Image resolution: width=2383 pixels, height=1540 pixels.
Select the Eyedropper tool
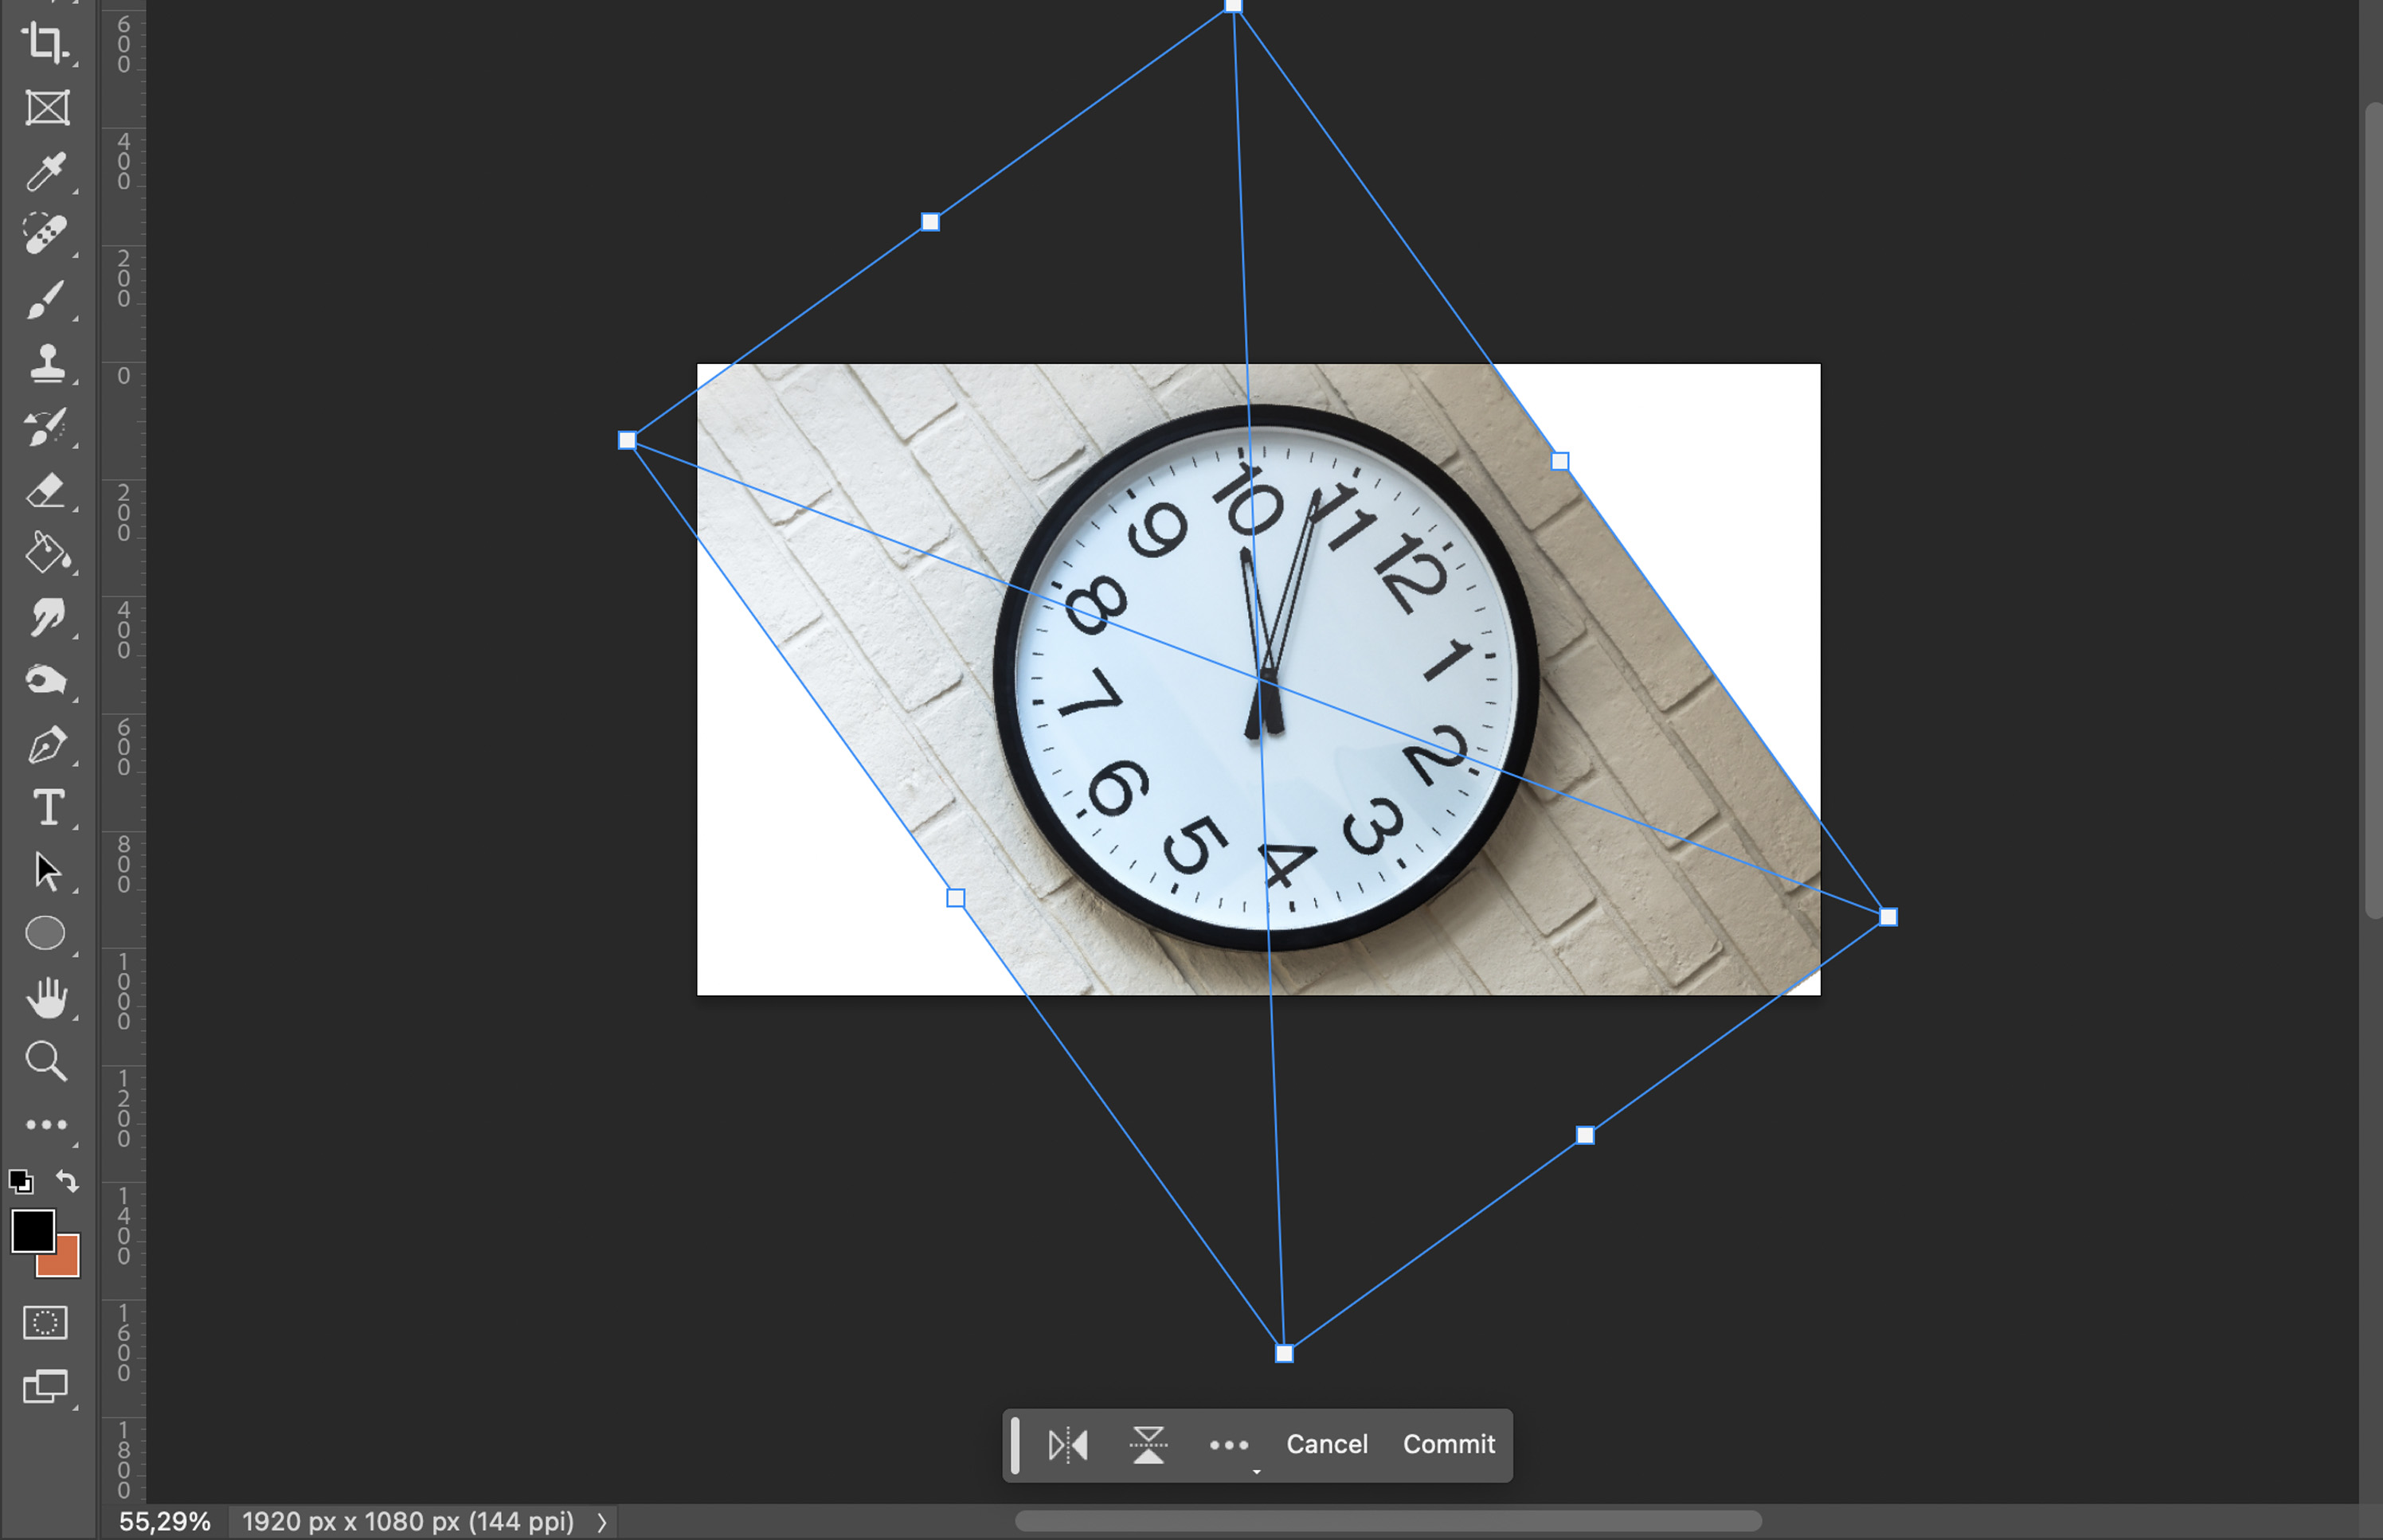click(45, 172)
